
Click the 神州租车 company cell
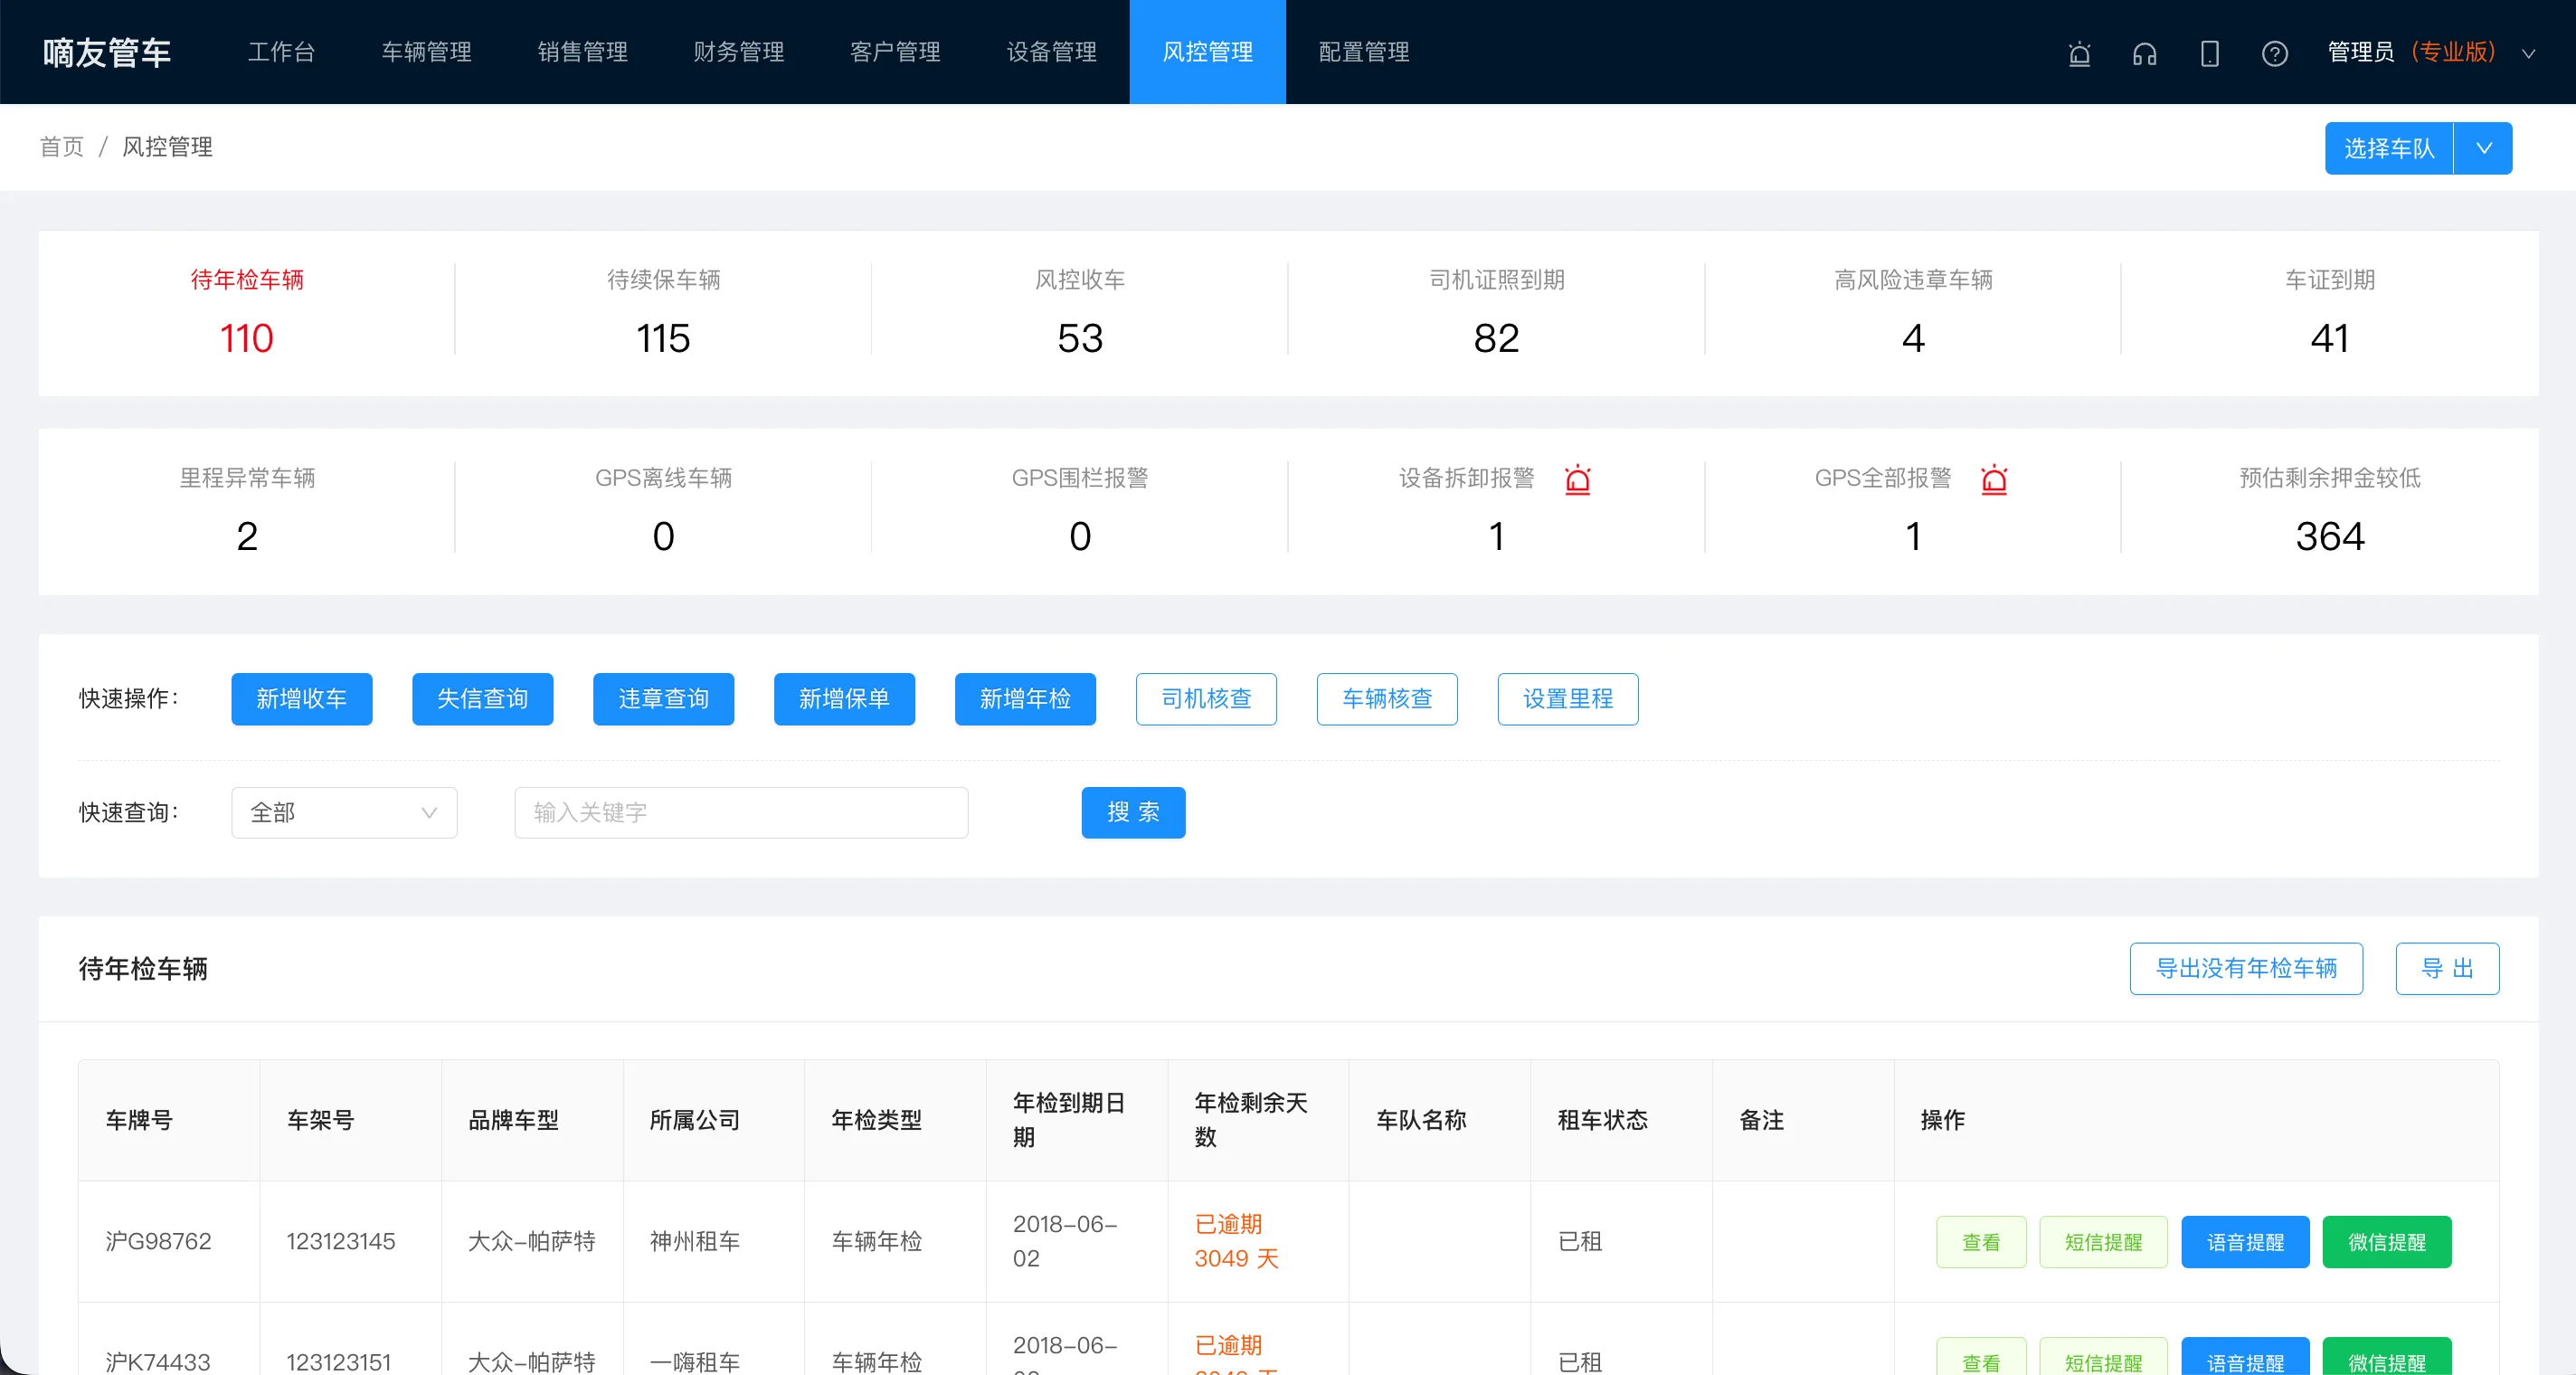pyautogui.click(x=714, y=1241)
